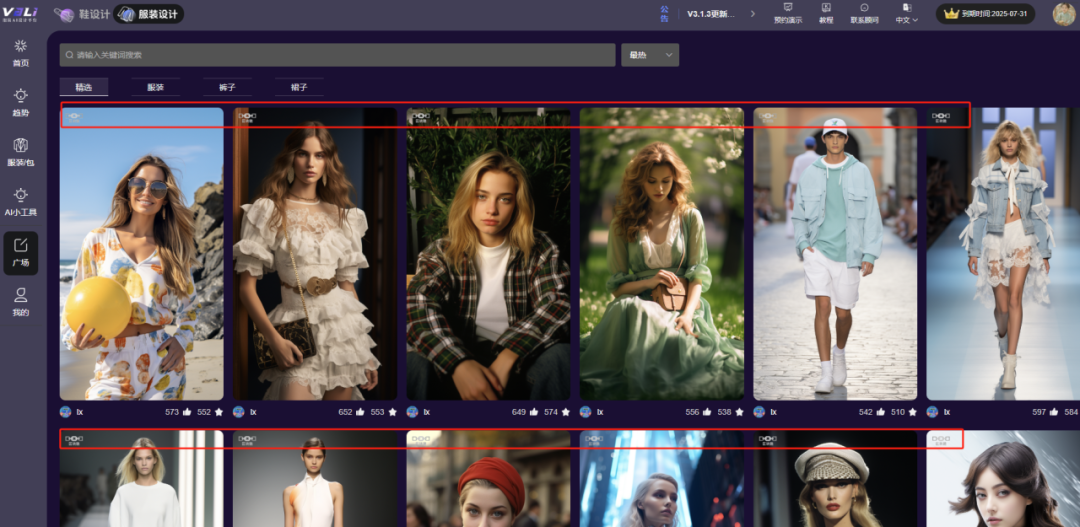Open the 教程 tutorial page
Screen dimensions: 1080x527
click(x=826, y=14)
